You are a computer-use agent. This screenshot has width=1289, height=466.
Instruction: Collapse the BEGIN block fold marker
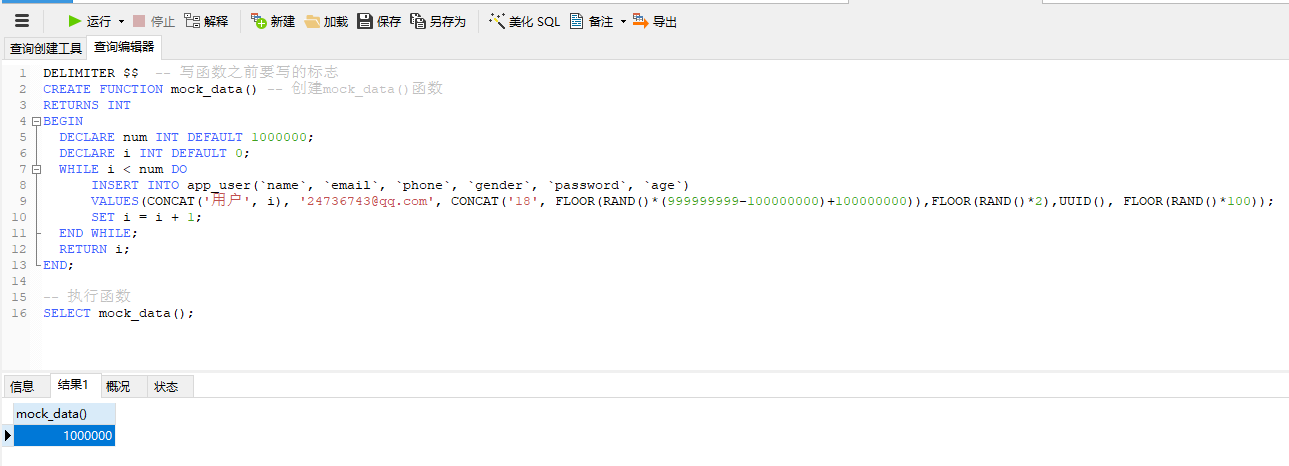click(36, 121)
